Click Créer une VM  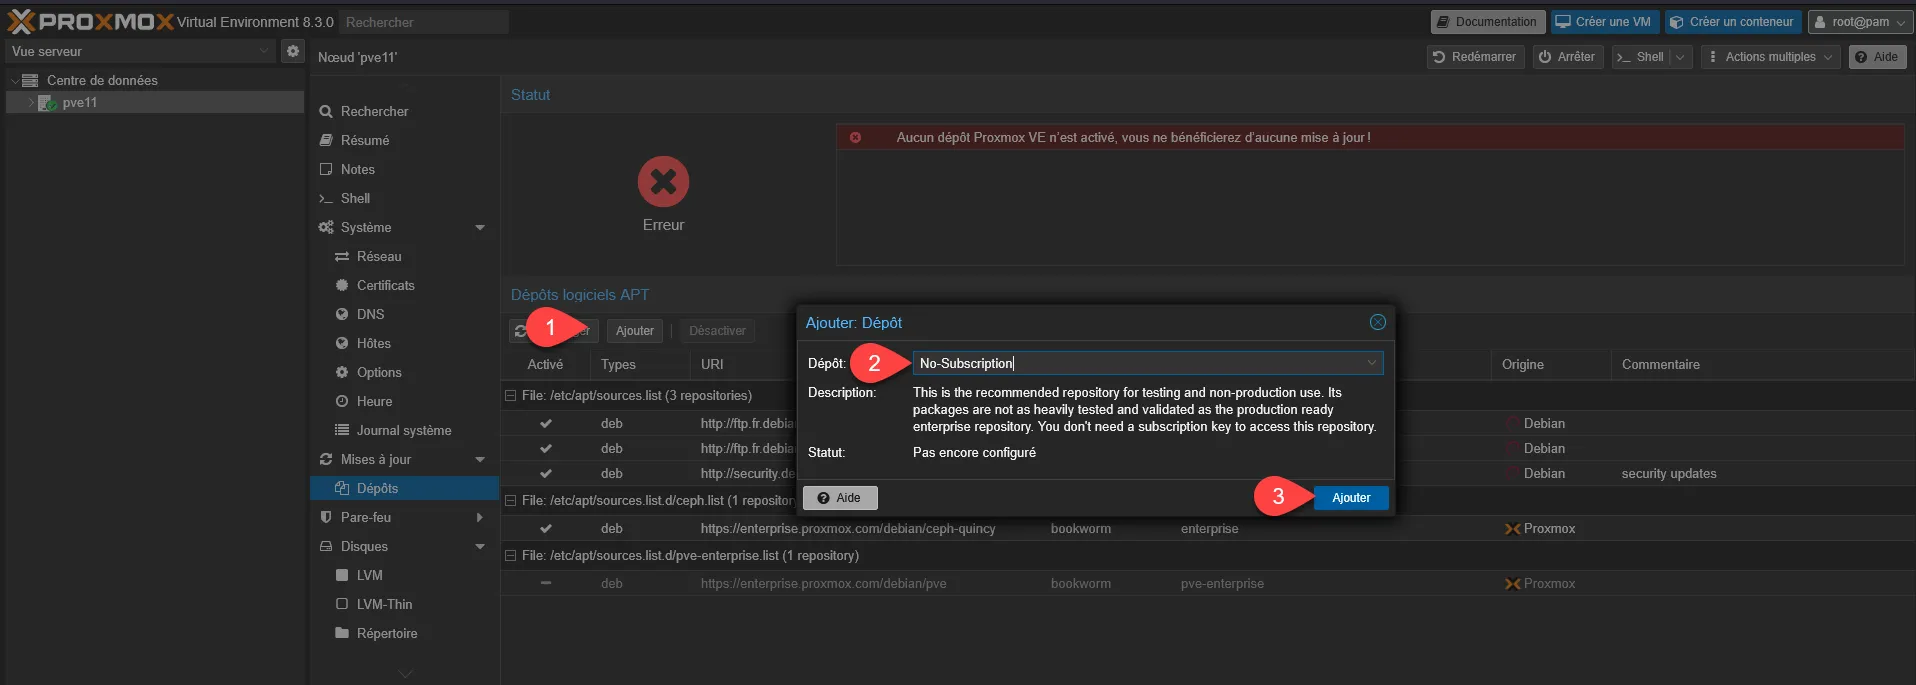click(x=1604, y=22)
